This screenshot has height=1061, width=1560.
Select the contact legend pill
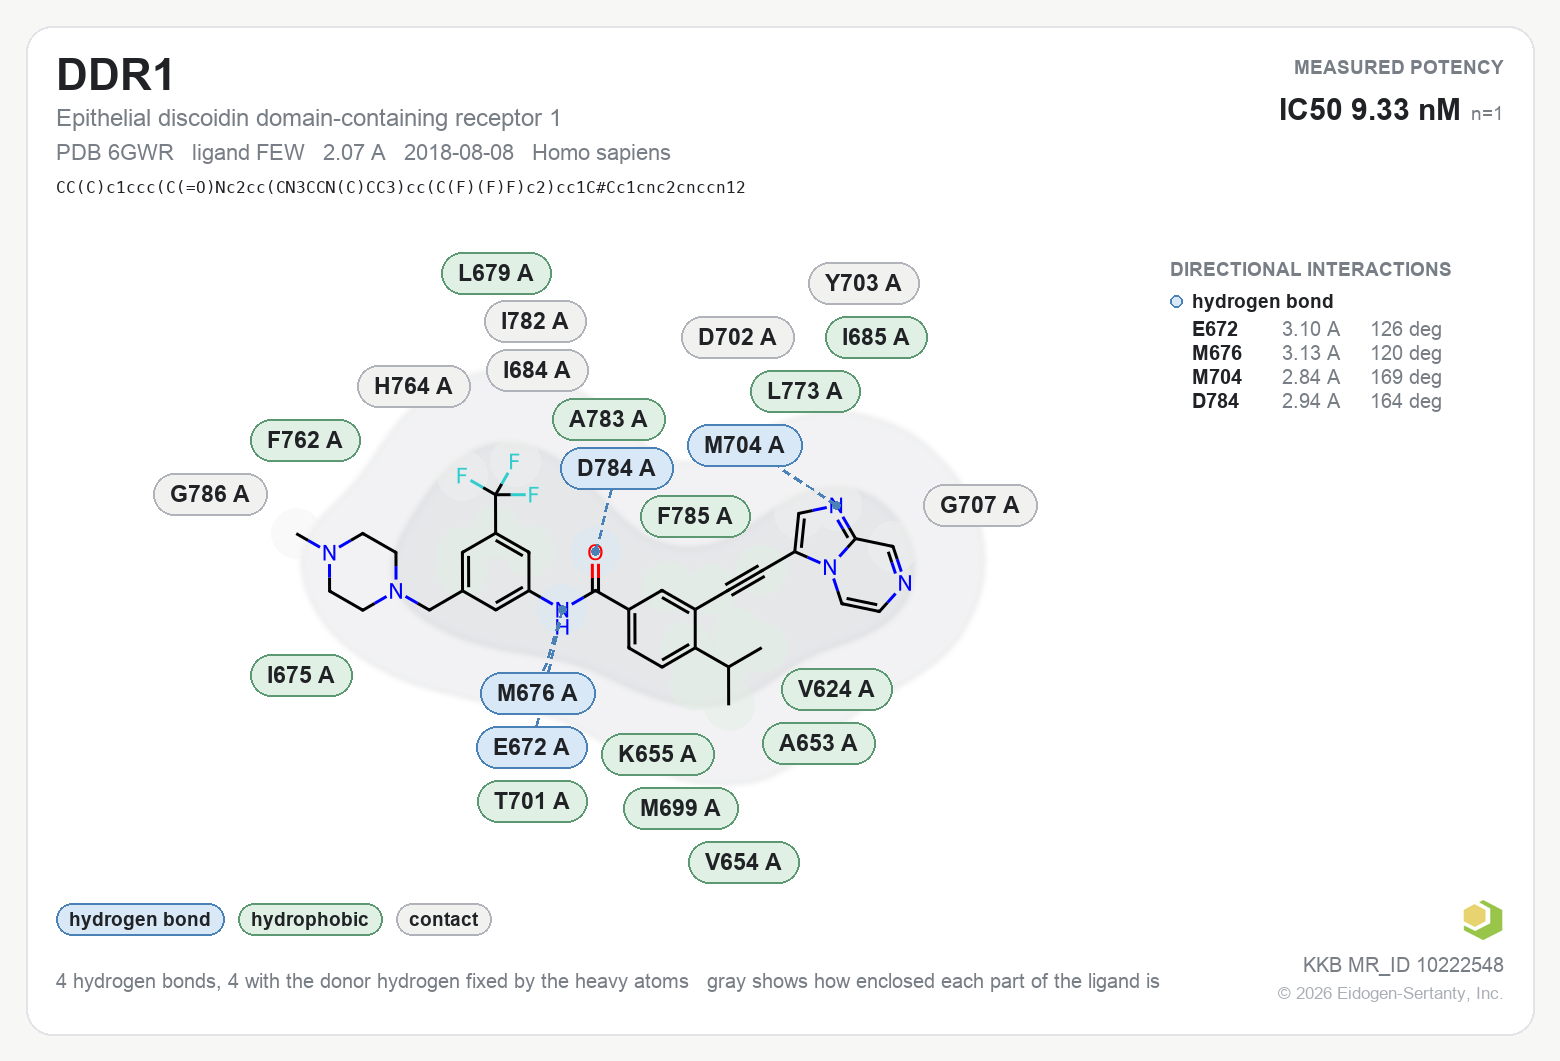444,919
